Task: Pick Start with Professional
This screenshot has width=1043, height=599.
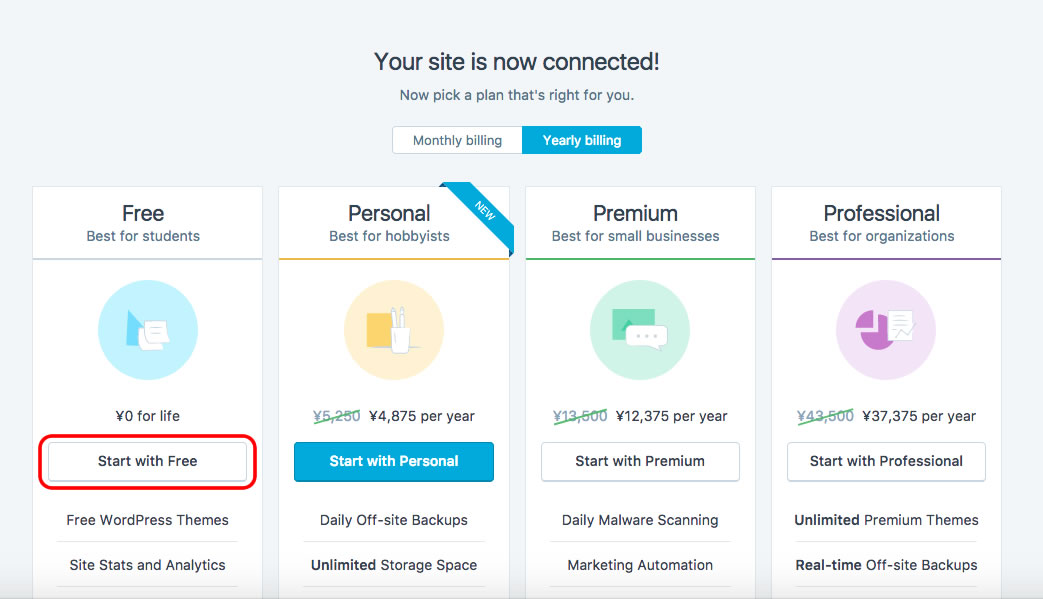Action: tap(886, 461)
